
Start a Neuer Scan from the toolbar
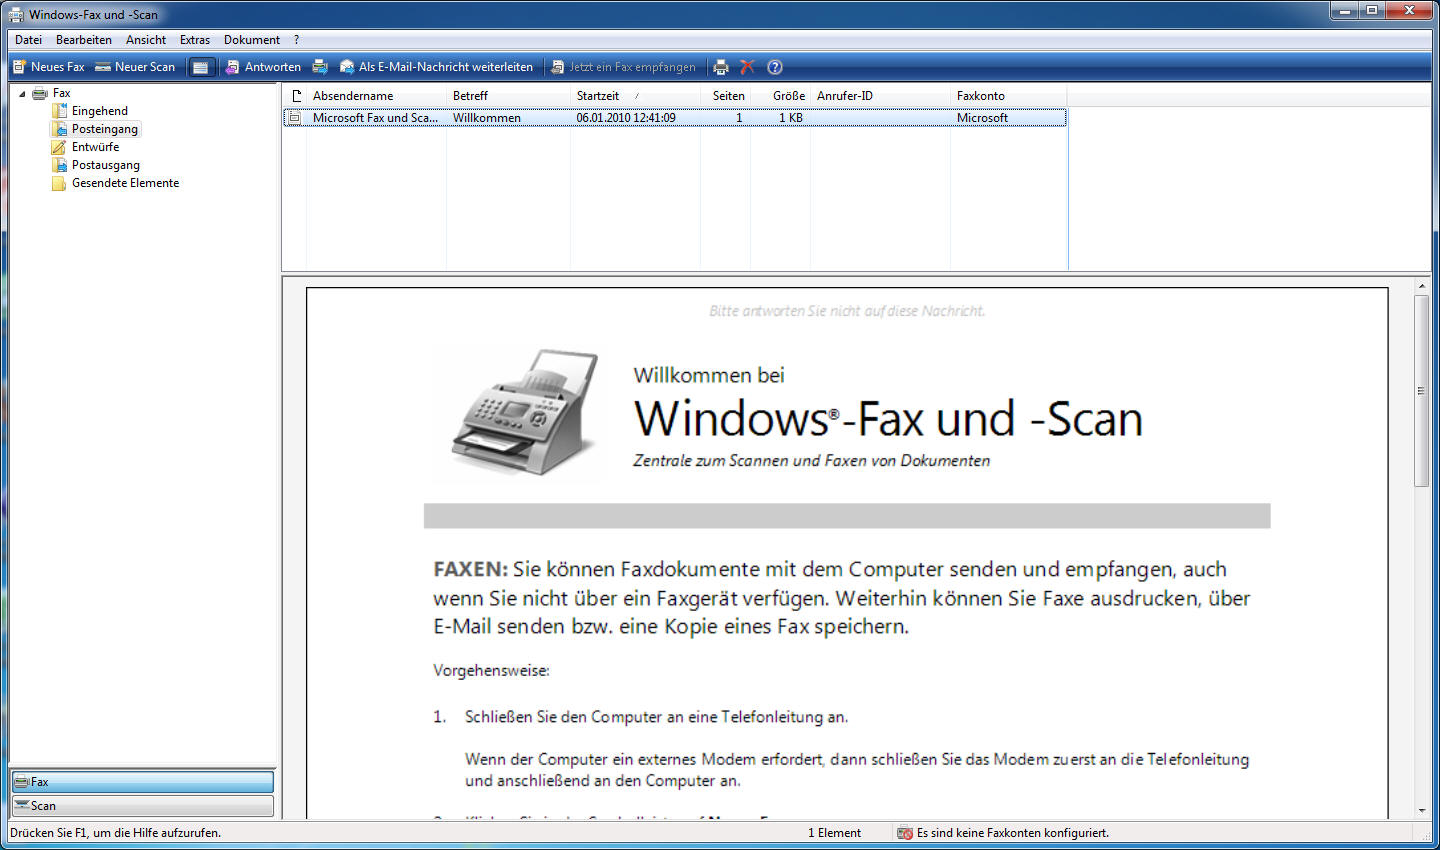click(135, 67)
